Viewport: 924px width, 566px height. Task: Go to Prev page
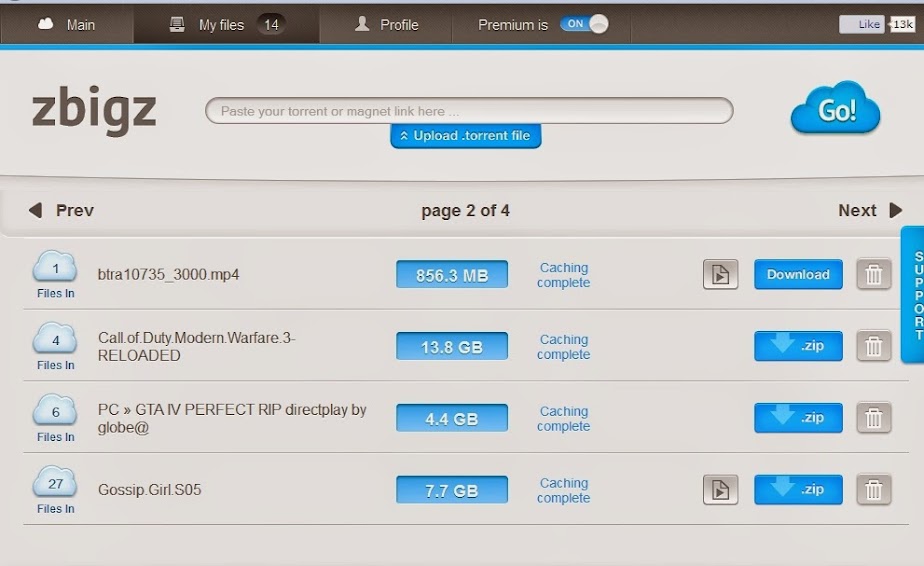61,210
